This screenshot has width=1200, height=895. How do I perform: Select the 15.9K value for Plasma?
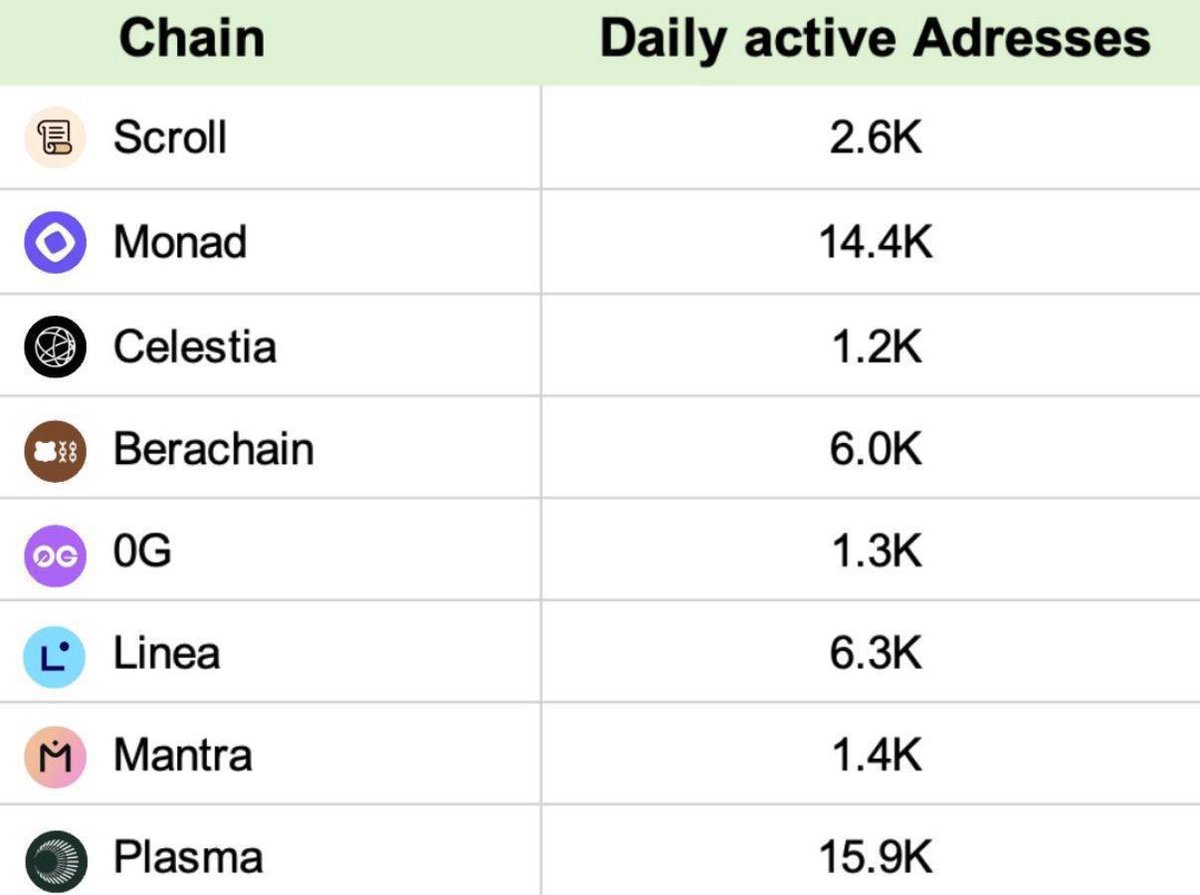pyautogui.click(x=876, y=858)
